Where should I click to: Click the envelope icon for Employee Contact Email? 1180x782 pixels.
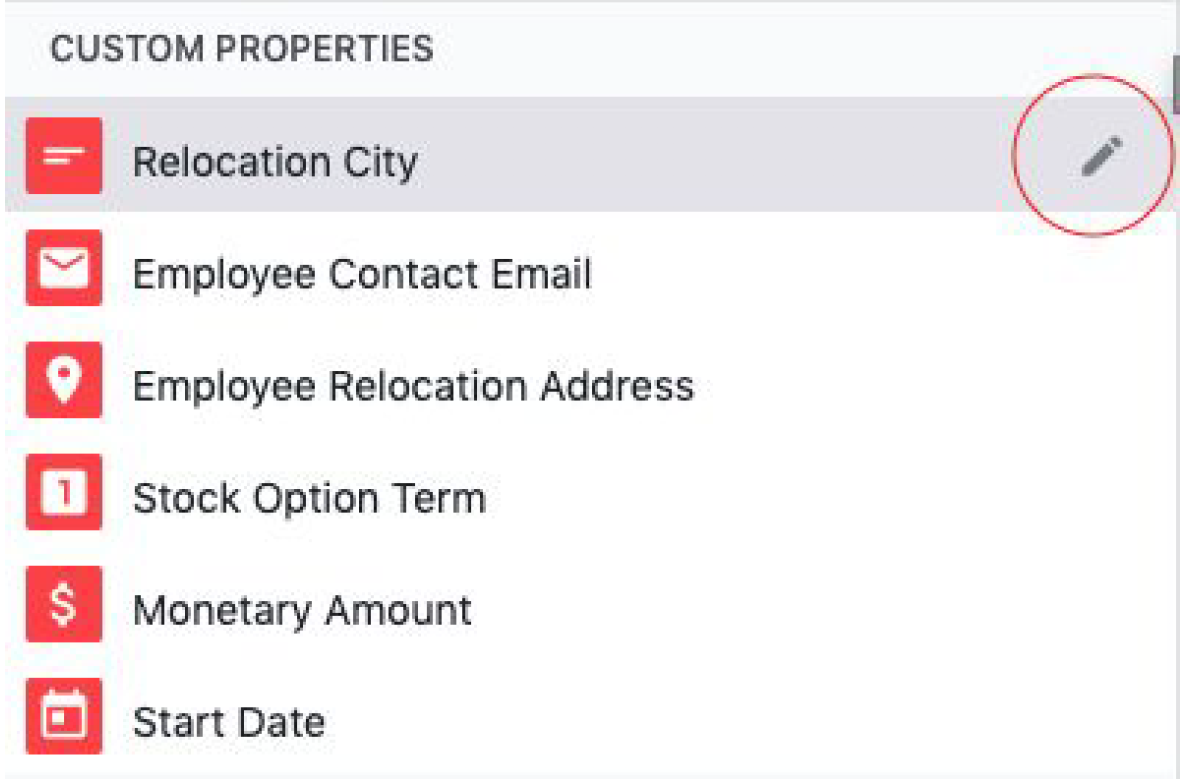tap(64, 267)
